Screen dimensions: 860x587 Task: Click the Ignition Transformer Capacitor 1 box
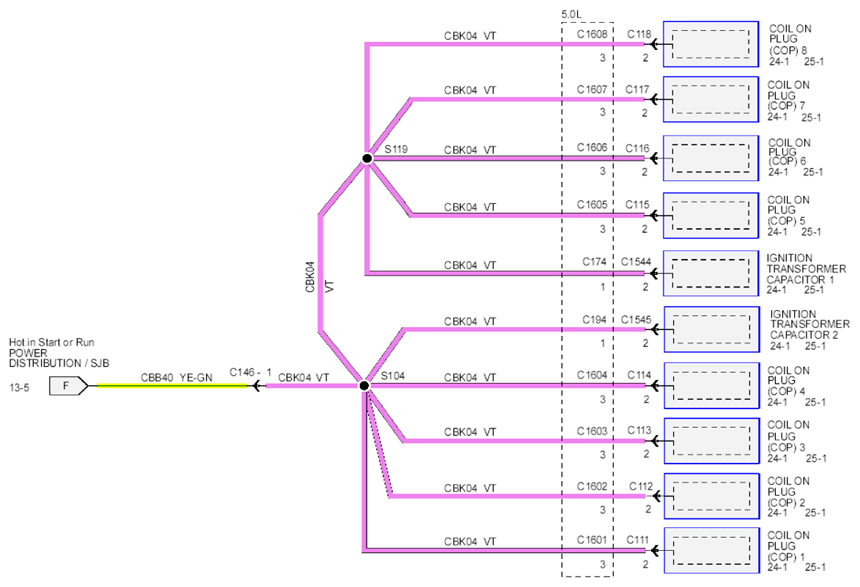(x=711, y=273)
